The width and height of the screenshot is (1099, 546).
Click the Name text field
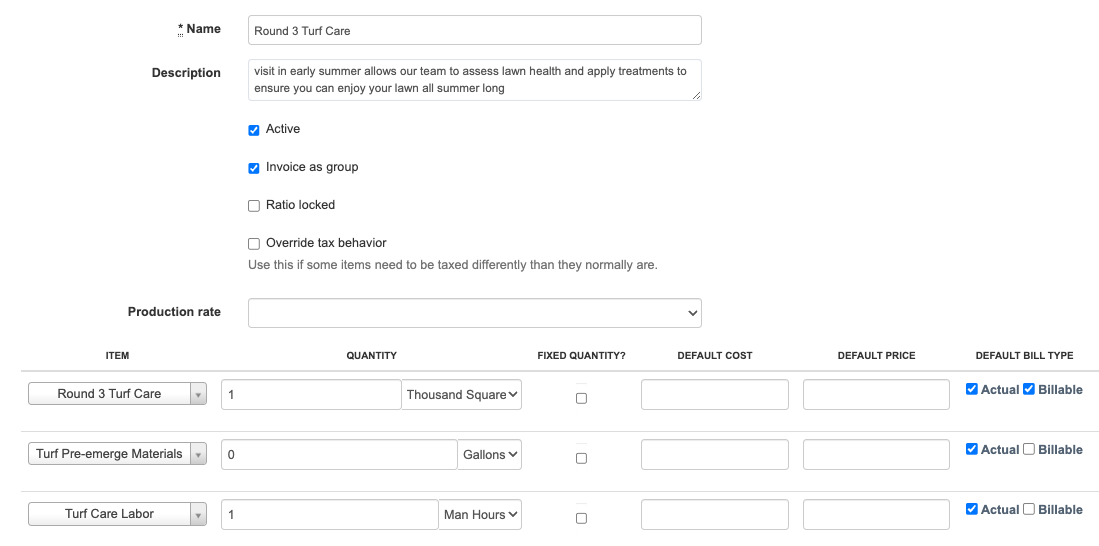click(x=475, y=30)
